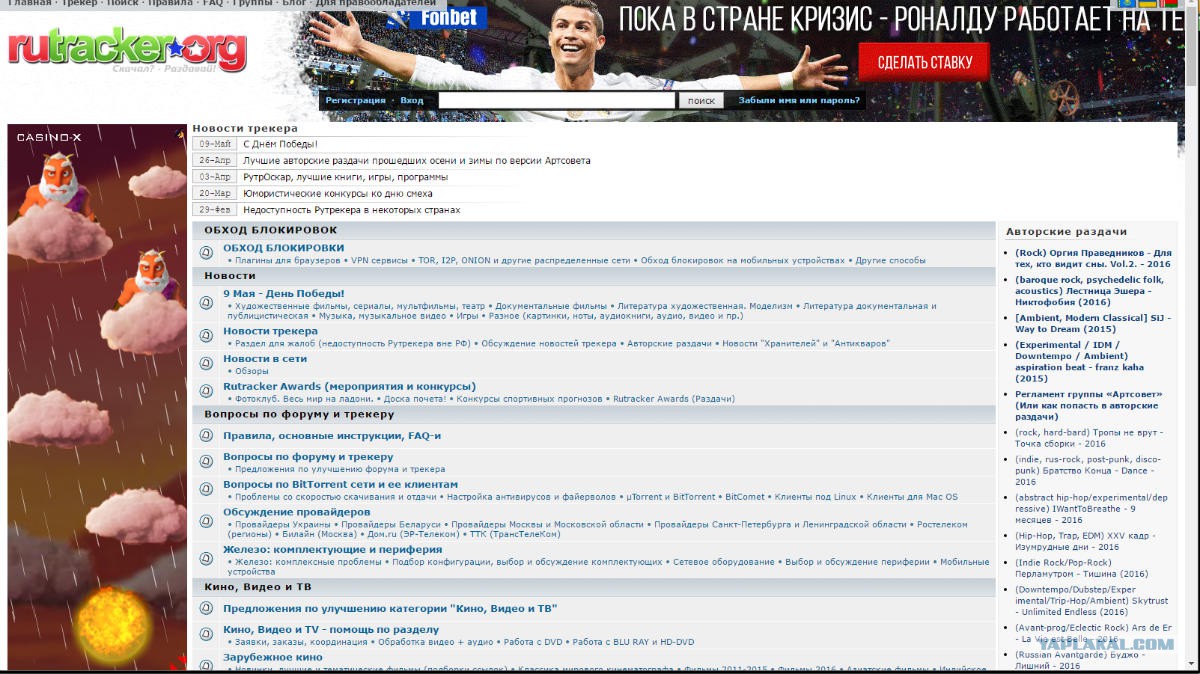Open Обсуждение провайдеров forum

point(296,512)
